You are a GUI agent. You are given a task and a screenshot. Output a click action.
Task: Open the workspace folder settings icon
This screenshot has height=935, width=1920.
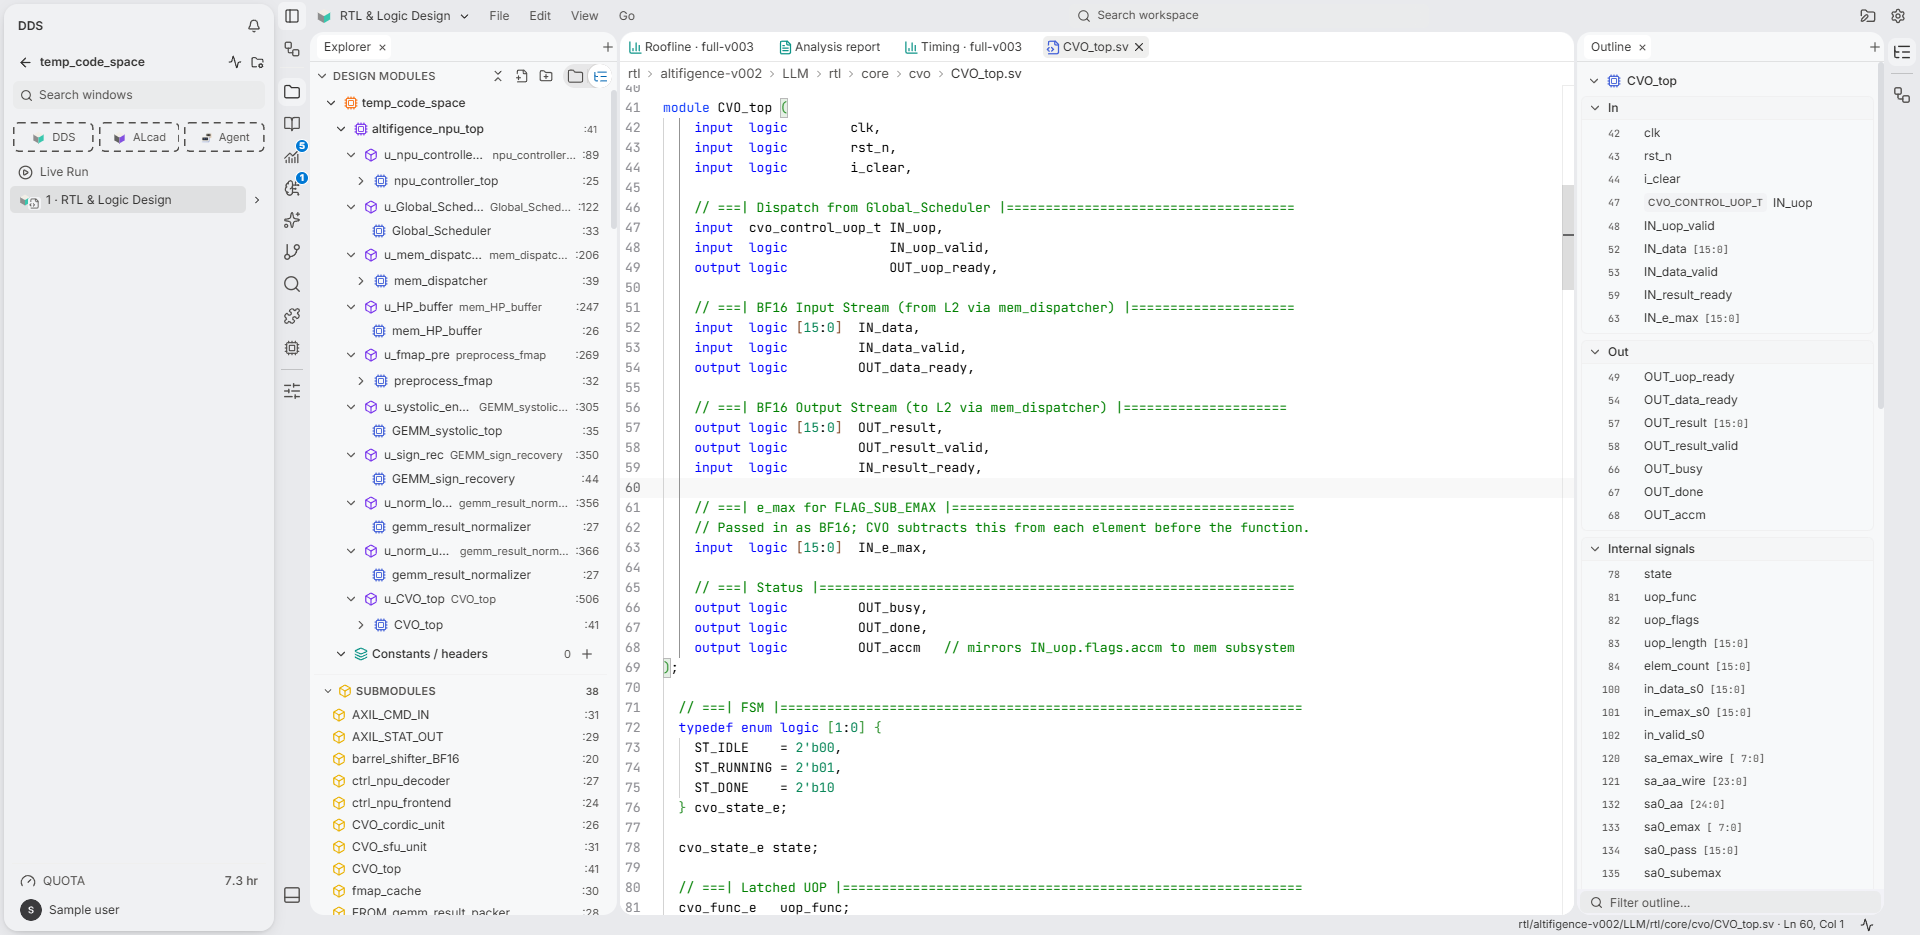257,62
